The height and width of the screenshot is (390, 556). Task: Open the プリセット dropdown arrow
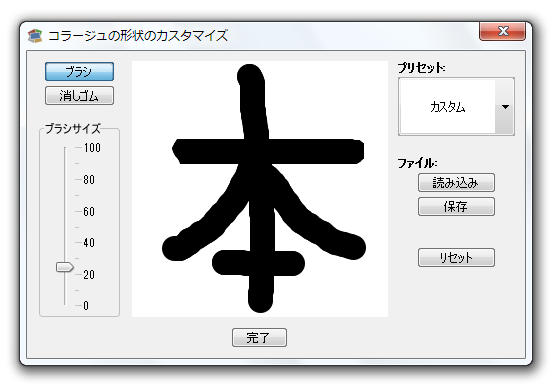[x=505, y=107]
